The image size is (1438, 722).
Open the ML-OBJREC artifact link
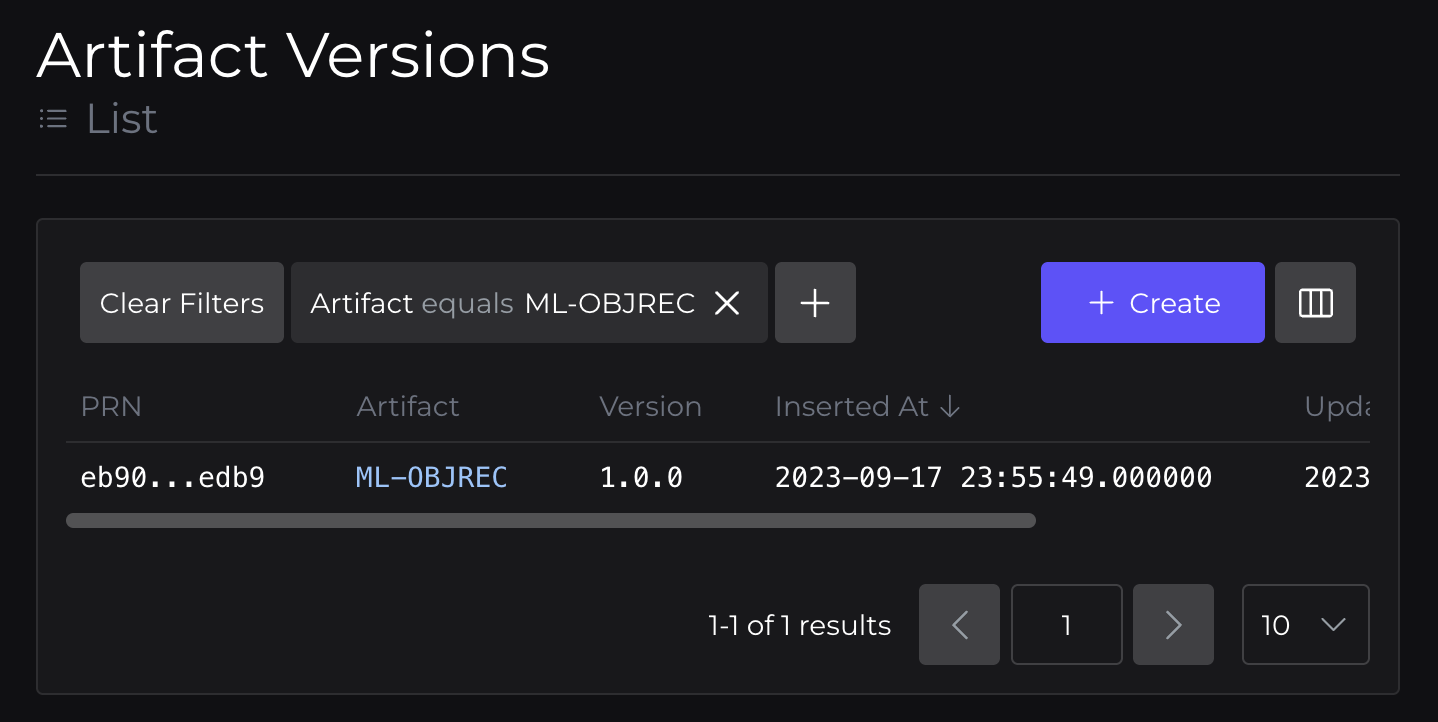coord(432,478)
